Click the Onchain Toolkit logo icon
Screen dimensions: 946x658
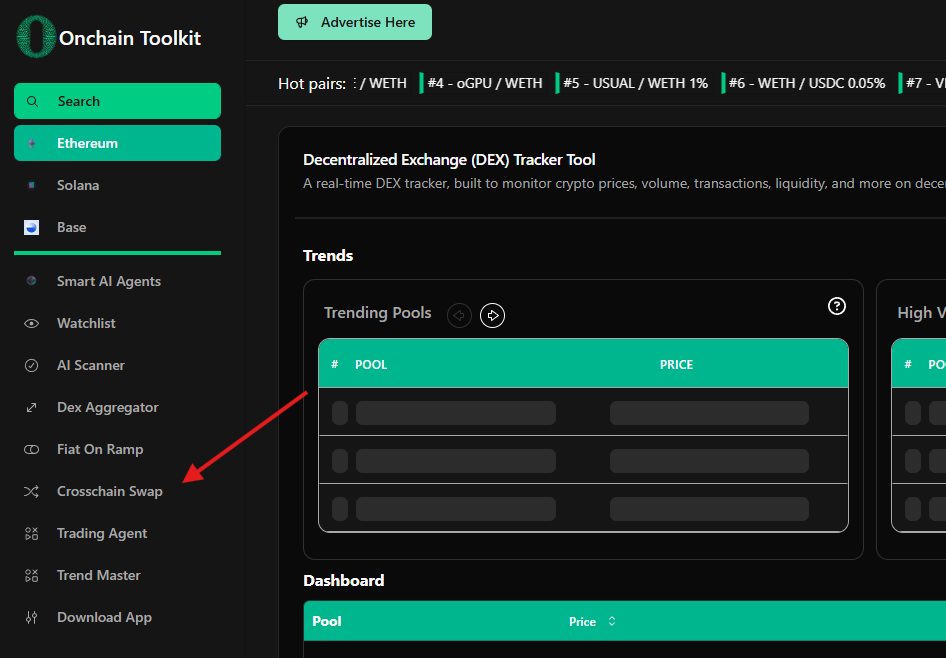tap(35, 37)
